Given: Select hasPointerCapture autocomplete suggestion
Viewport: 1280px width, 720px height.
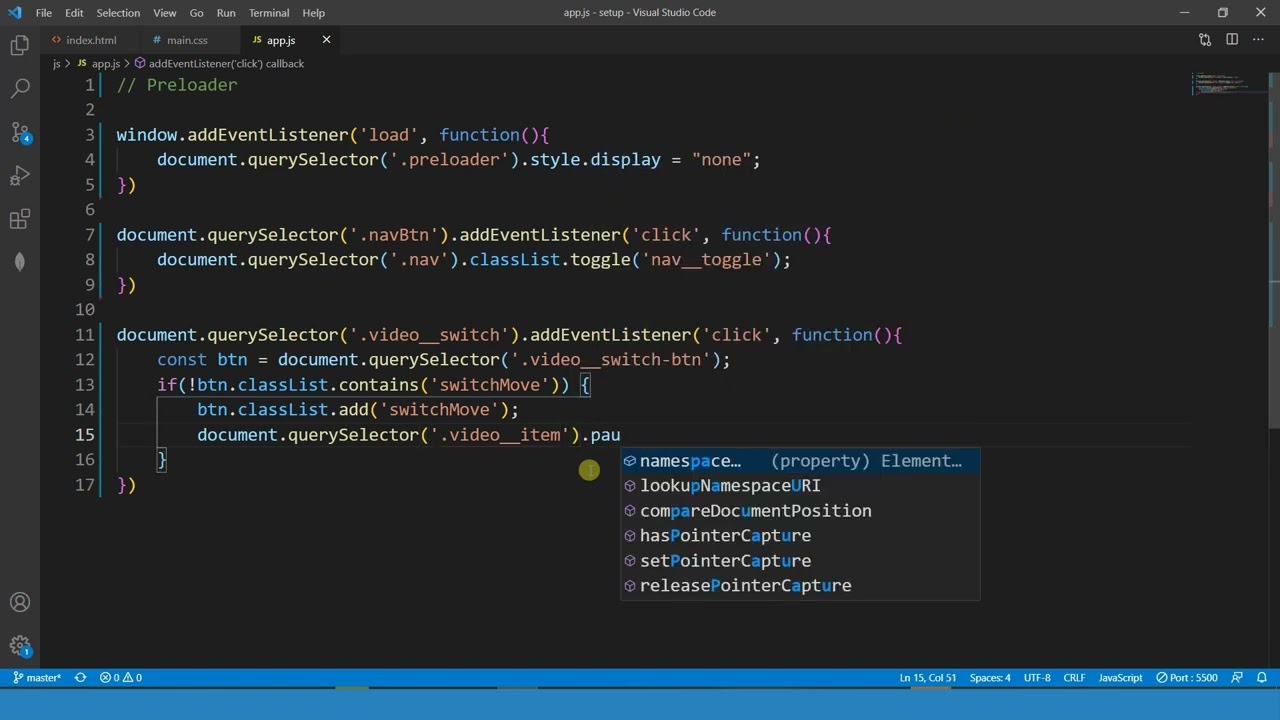Looking at the screenshot, I should tap(800, 536).
